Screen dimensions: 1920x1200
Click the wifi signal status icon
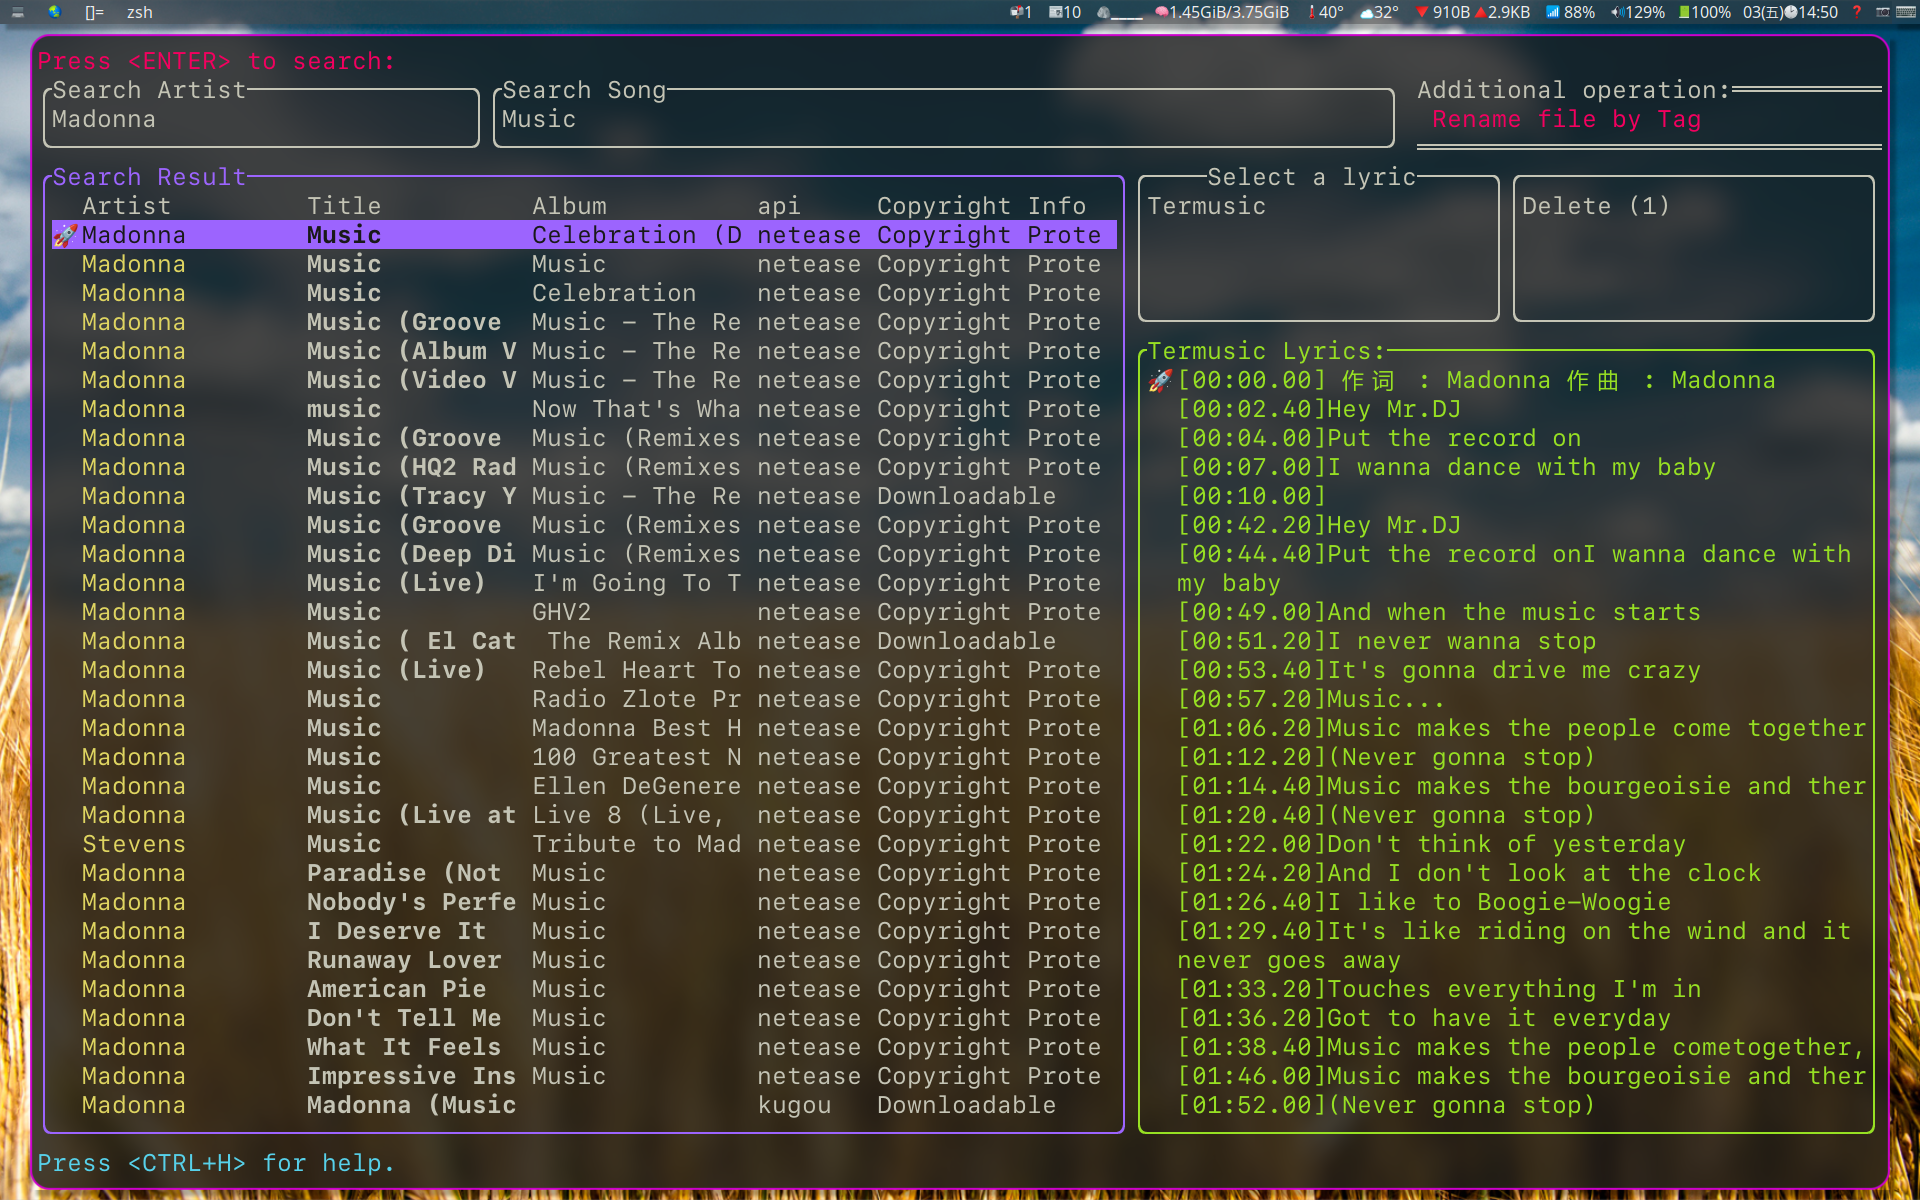coord(1552,12)
